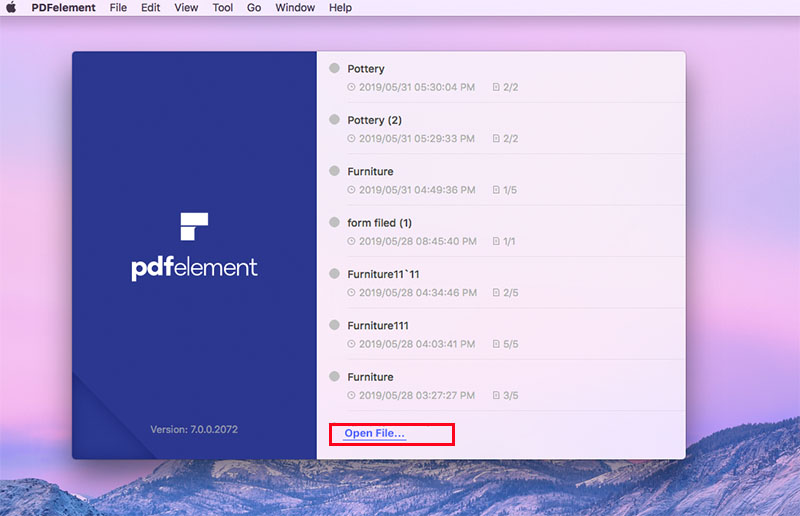Viewport: 800px width, 516px height.
Task: Open the File menu
Action: click(x=118, y=8)
